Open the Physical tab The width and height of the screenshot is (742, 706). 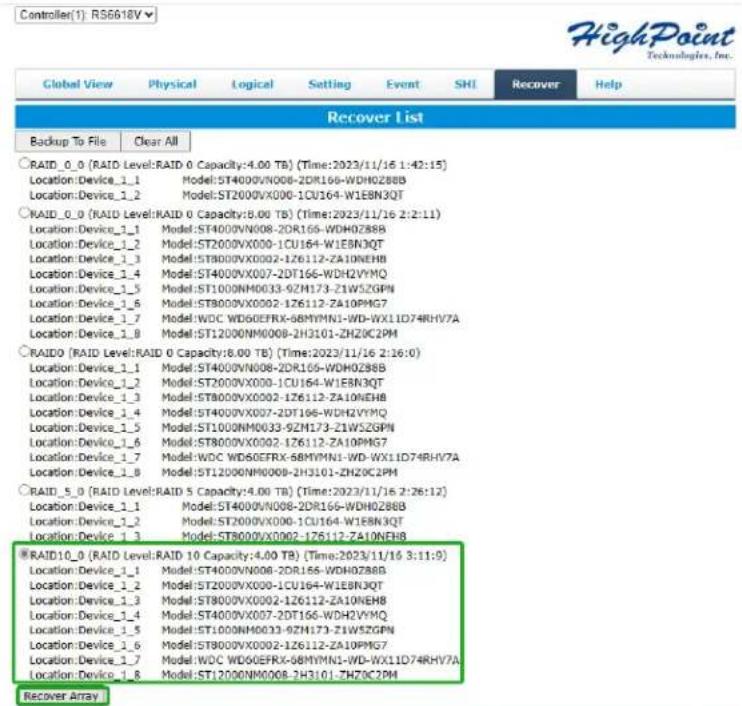click(x=172, y=84)
